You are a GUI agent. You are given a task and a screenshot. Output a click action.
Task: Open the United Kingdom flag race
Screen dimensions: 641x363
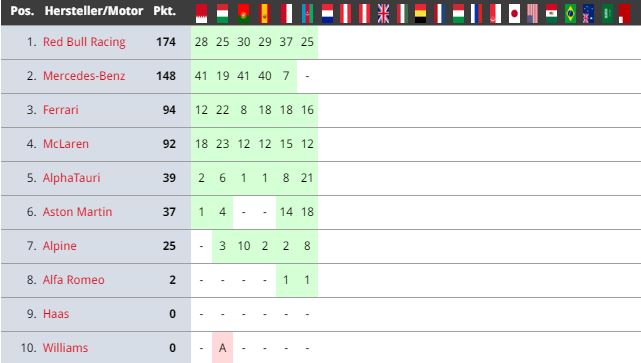(383, 13)
